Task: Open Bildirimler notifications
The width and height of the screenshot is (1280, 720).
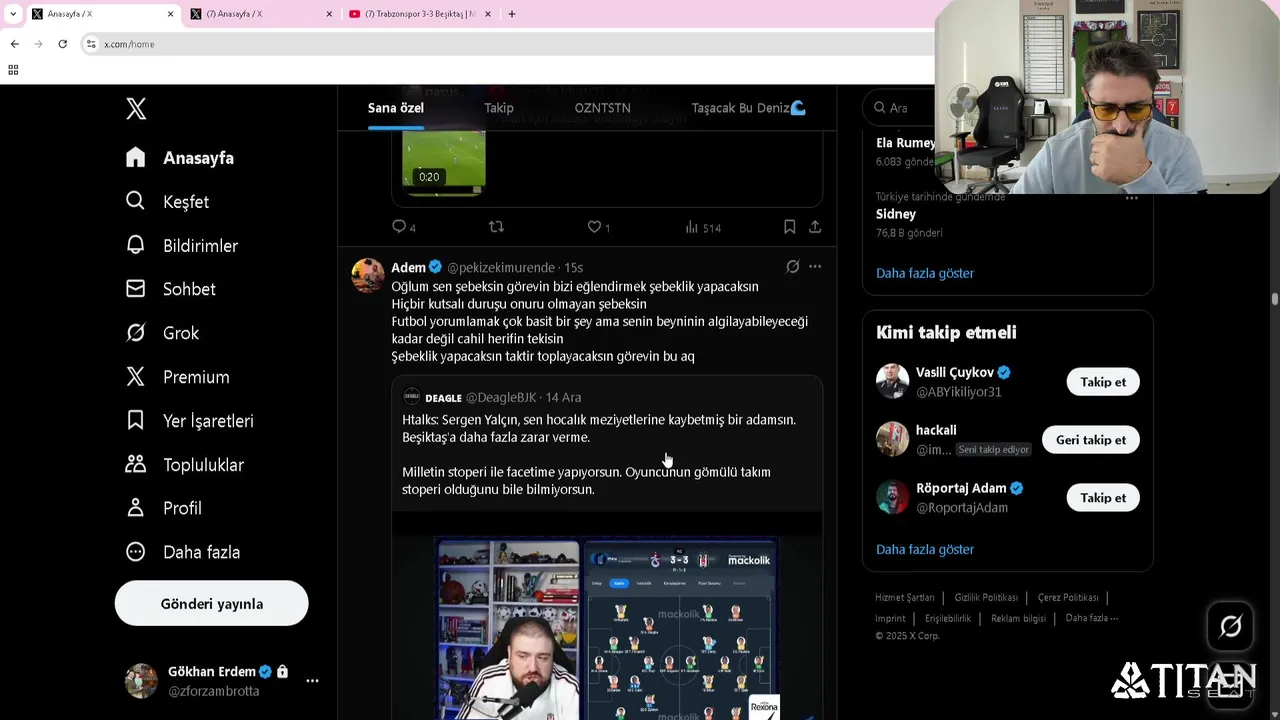Action: (181, 246)
